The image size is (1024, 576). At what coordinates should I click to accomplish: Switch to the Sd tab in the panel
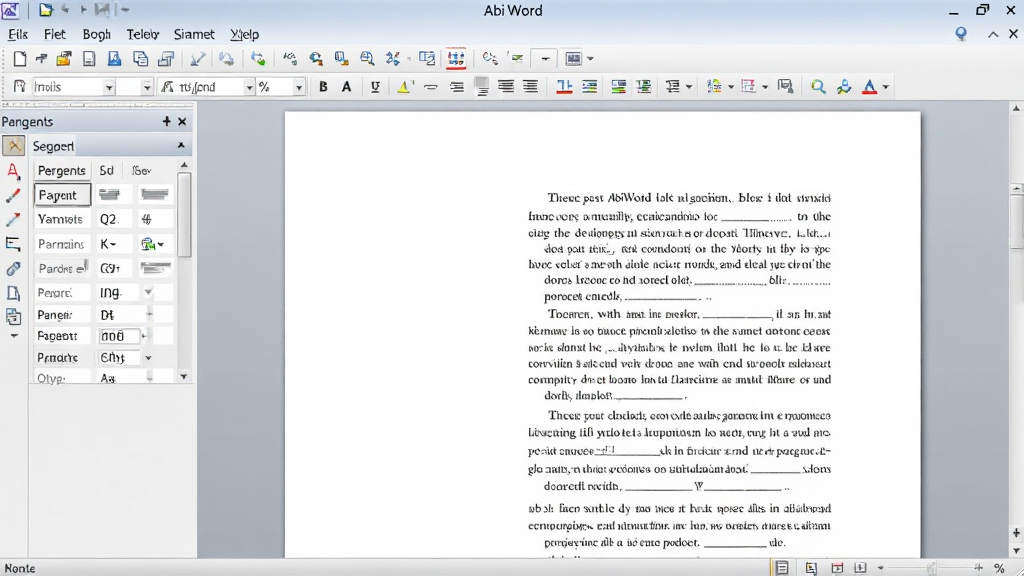pos(106,170)
